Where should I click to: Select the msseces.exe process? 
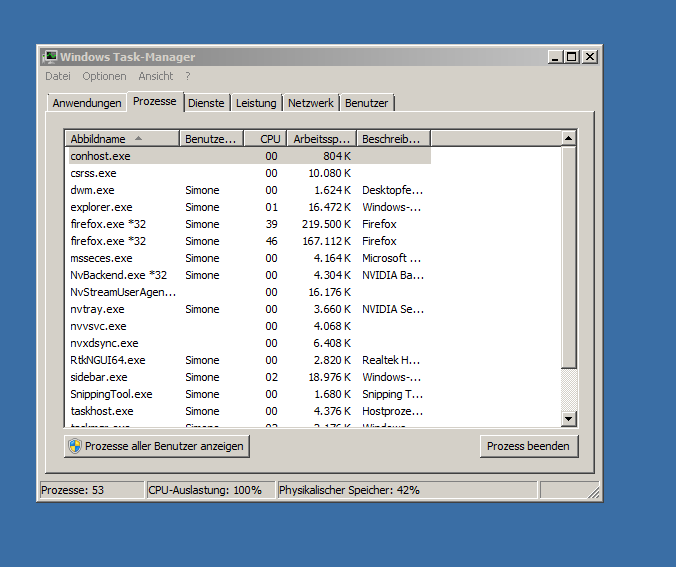point(250,258)
